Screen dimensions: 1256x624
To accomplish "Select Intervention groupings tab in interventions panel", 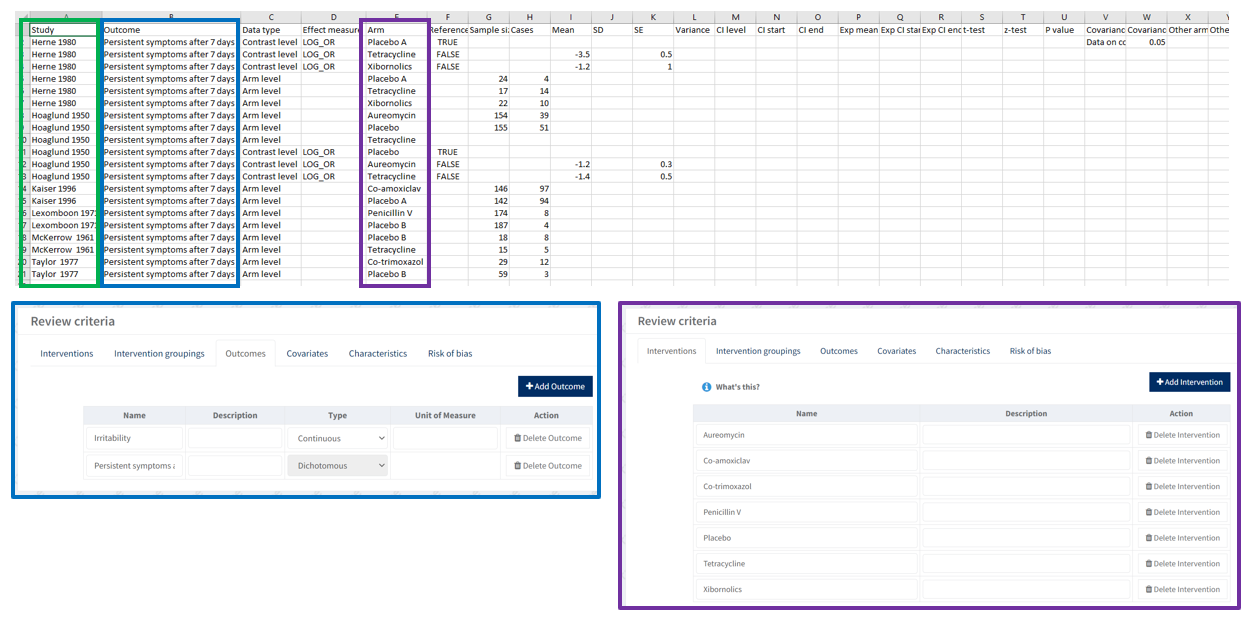I will (x=758, y=351).
